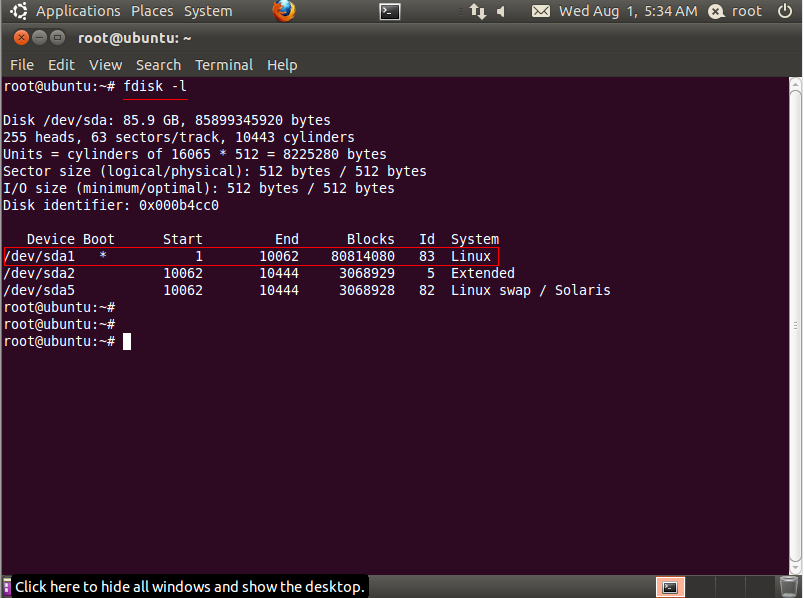Click the date and time clock
This screenshot has height=598, width=804.
point(628,11)
